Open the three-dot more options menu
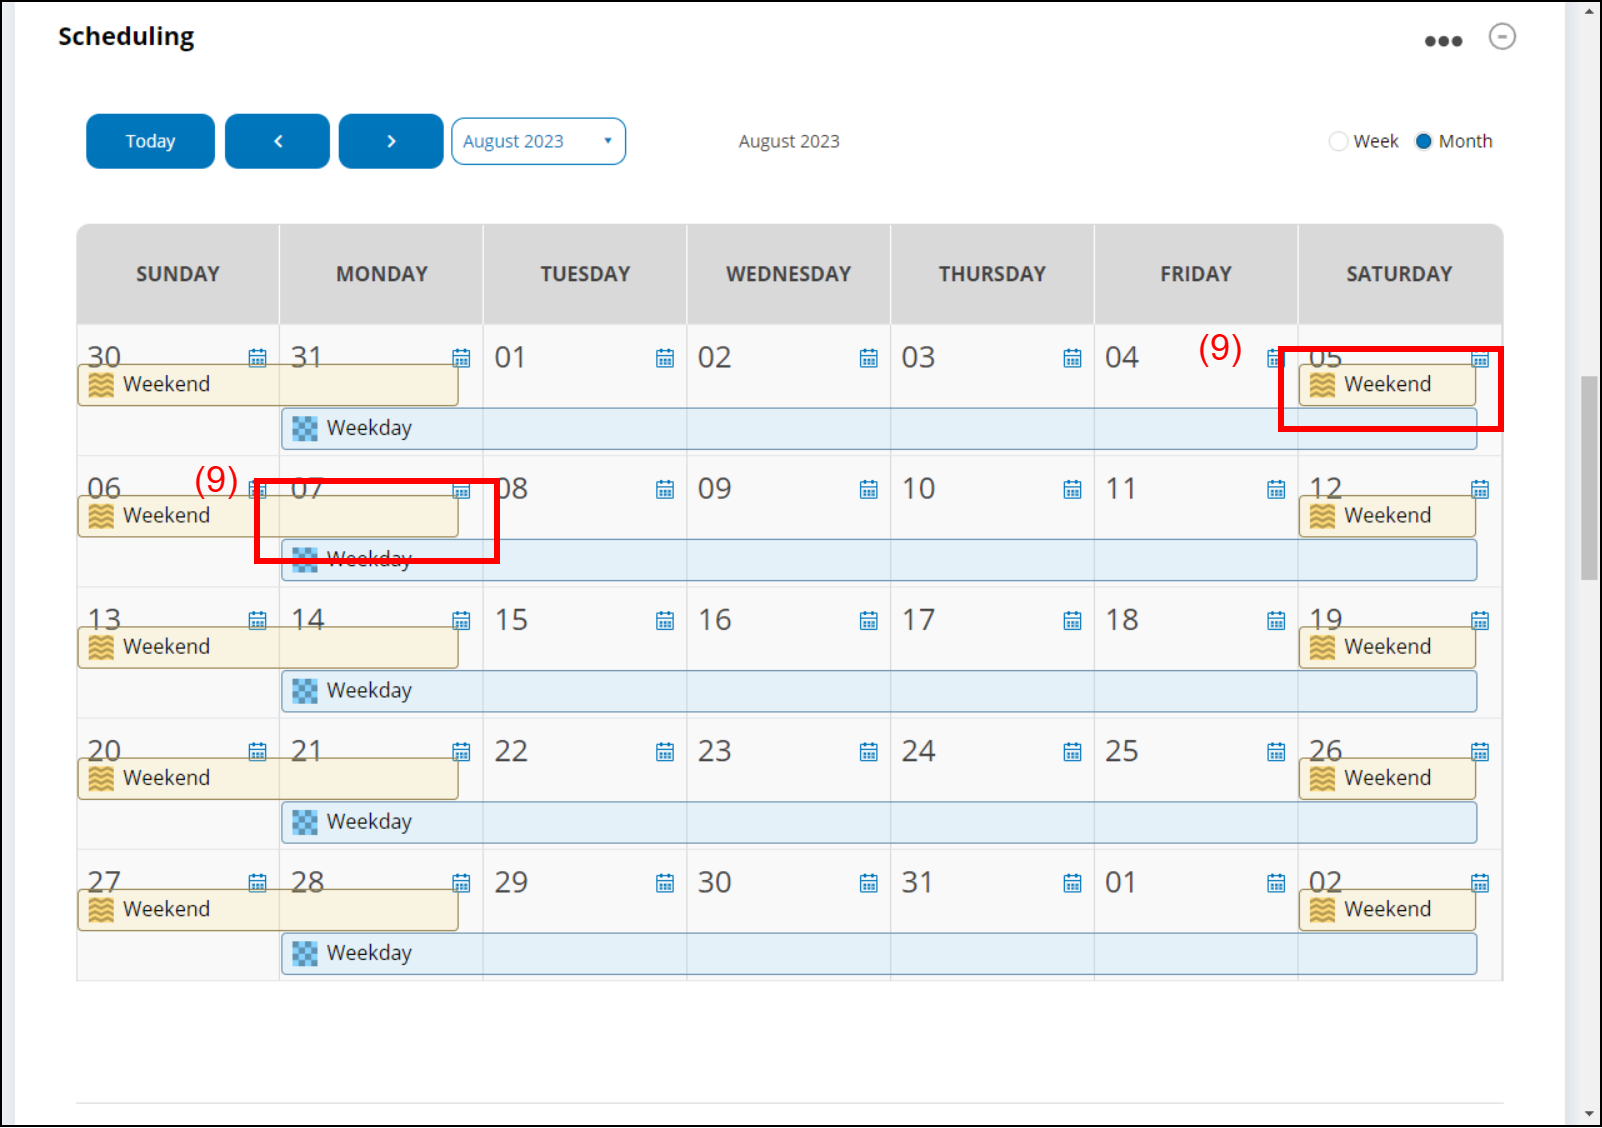 (1443, 41)
